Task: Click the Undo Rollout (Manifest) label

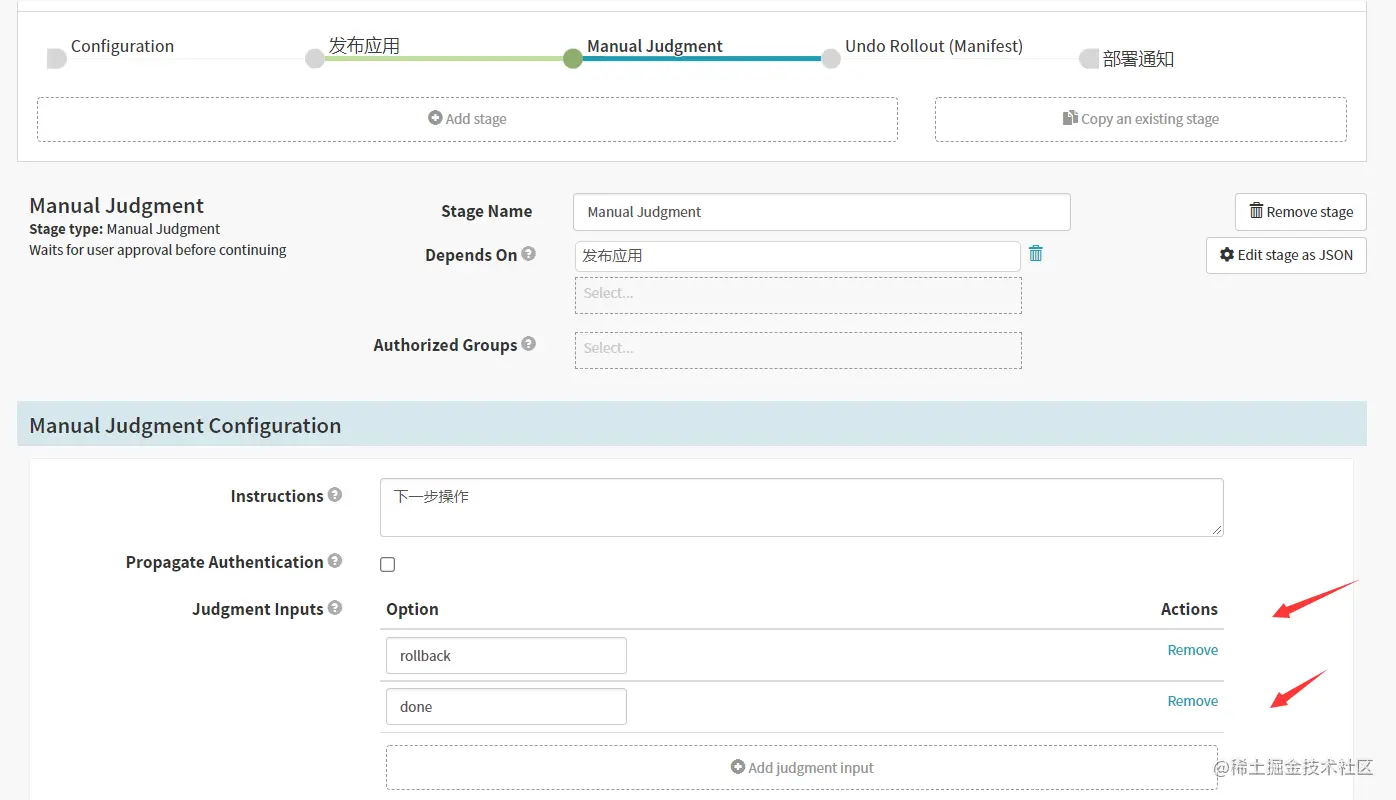Action: pyautogui.click(x=934, y=46)
